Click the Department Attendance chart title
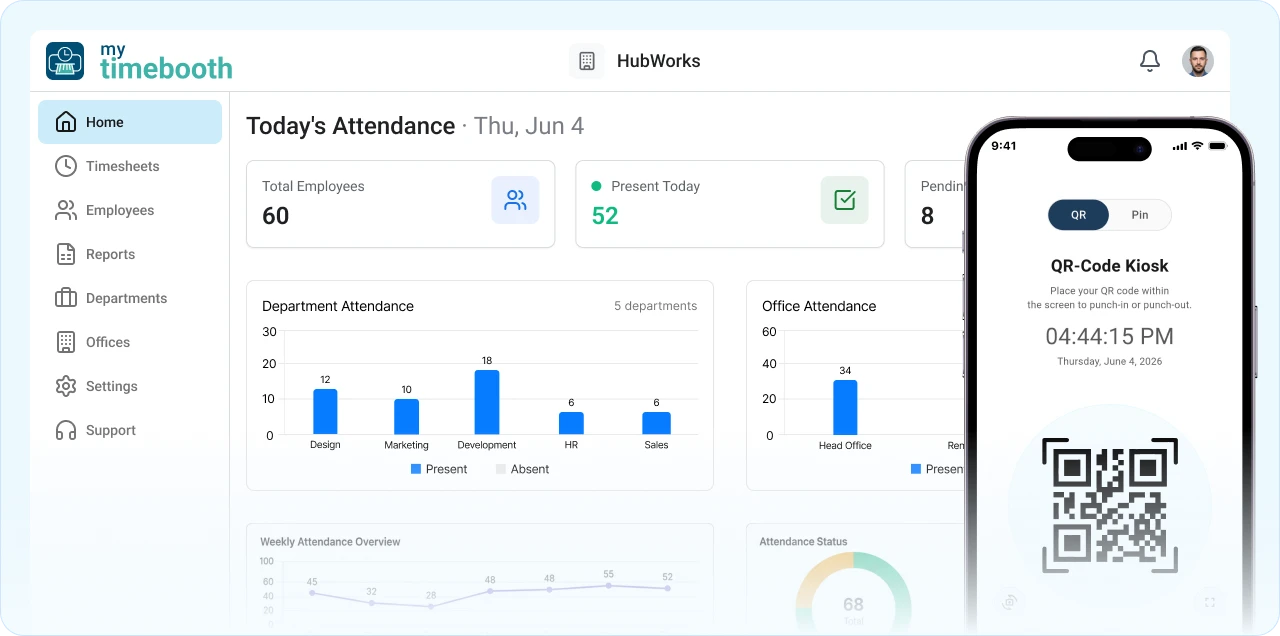This screenshot has width=1280, height=636. click(x=338, y=306)
